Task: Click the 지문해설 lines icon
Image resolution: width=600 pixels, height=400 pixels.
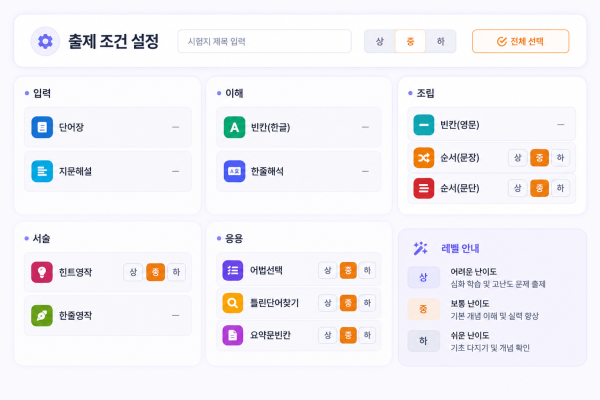Action: tap(42, 171)
